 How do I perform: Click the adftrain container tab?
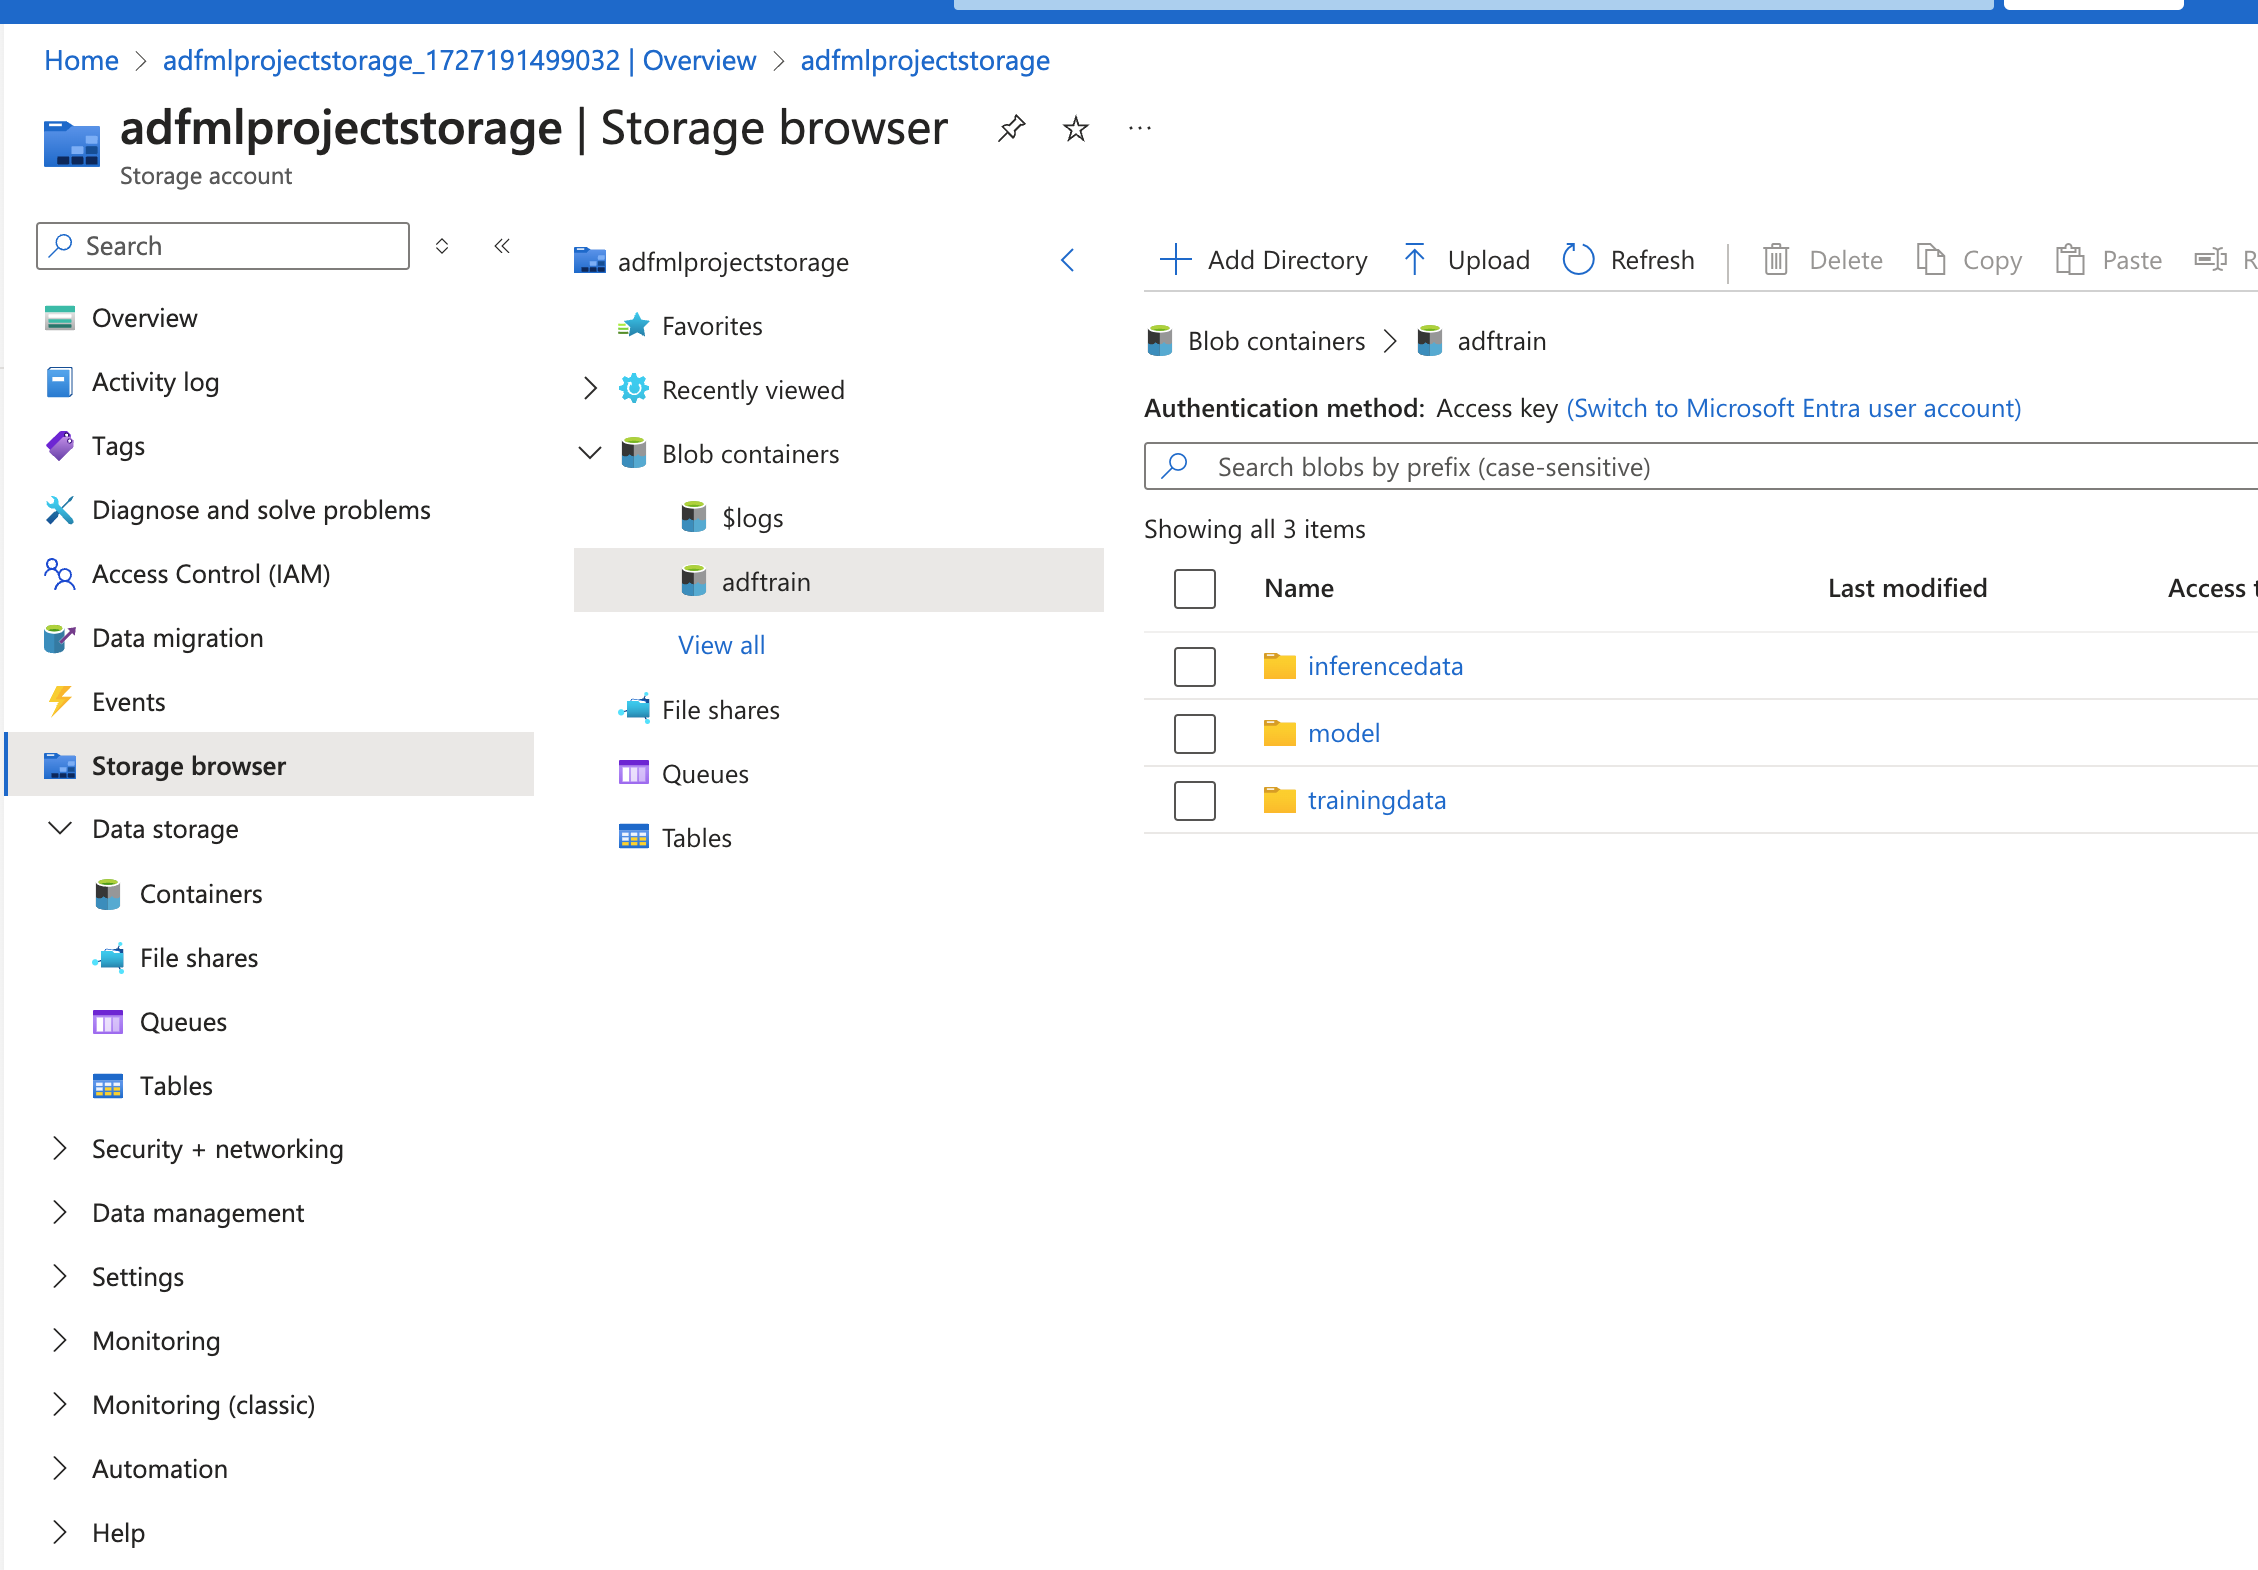767,580
